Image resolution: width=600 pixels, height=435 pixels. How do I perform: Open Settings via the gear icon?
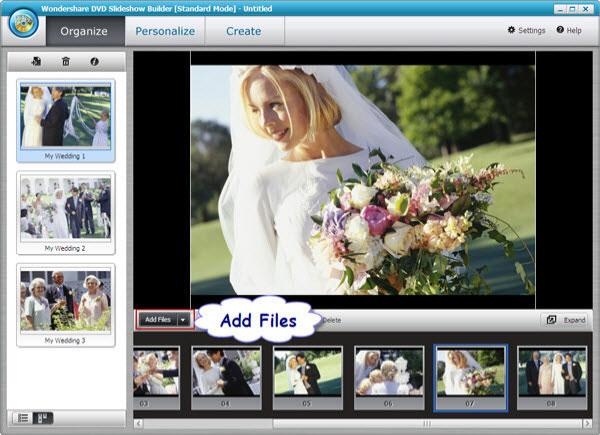coord(512,31)
